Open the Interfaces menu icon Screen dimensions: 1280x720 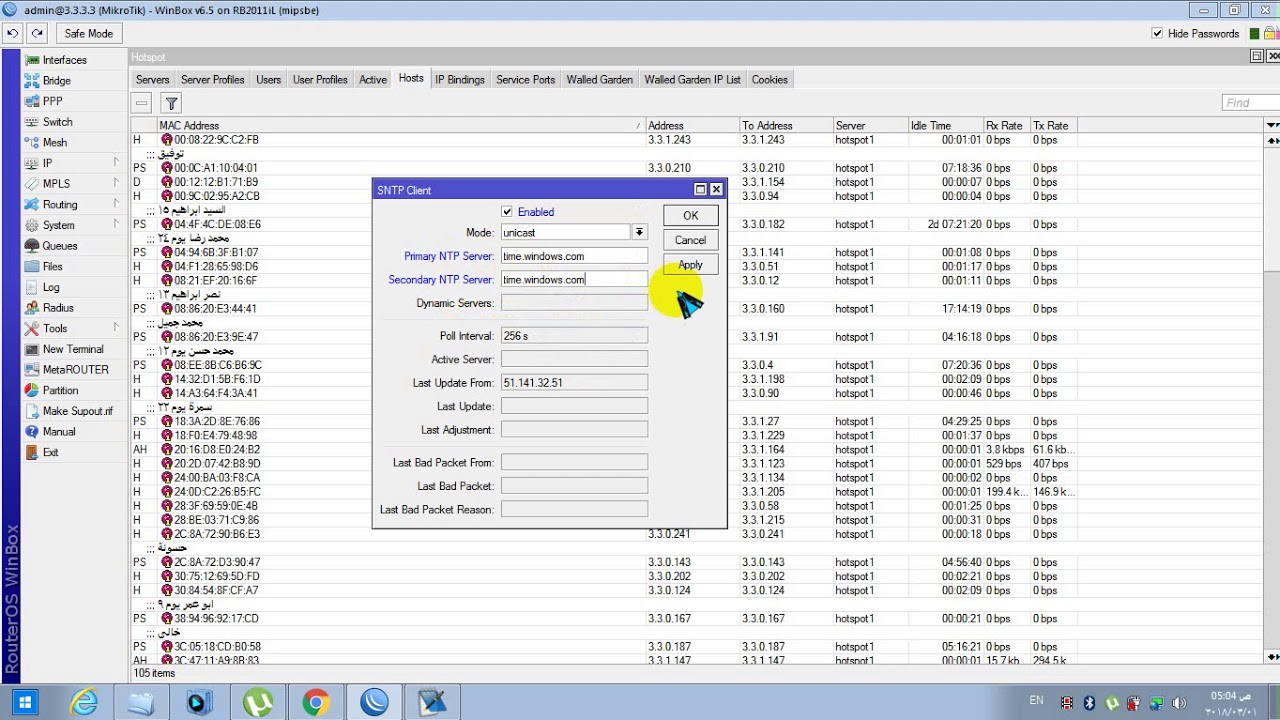click(33, 60)
